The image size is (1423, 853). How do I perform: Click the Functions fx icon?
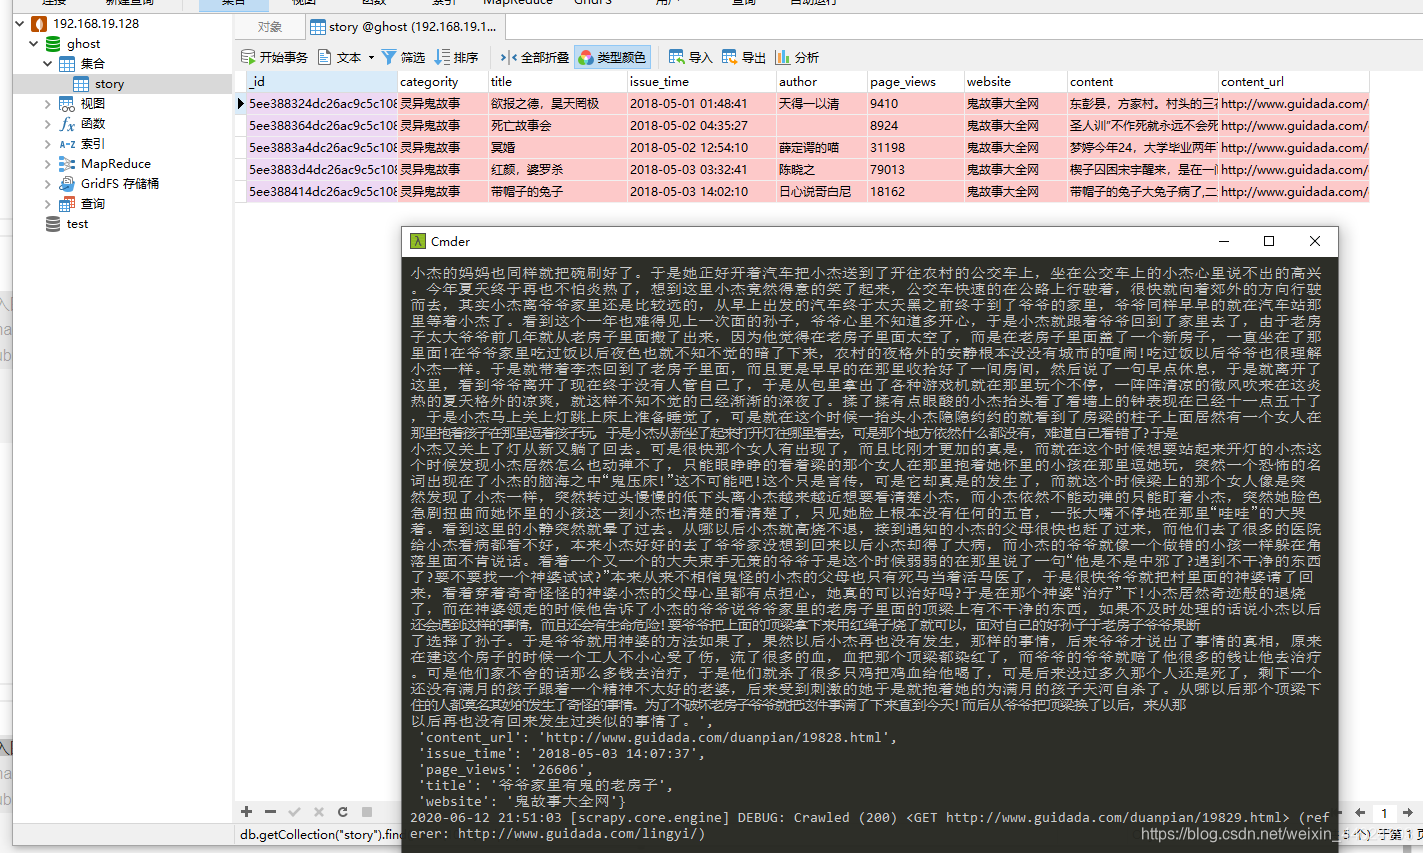(x=67, y=123)
